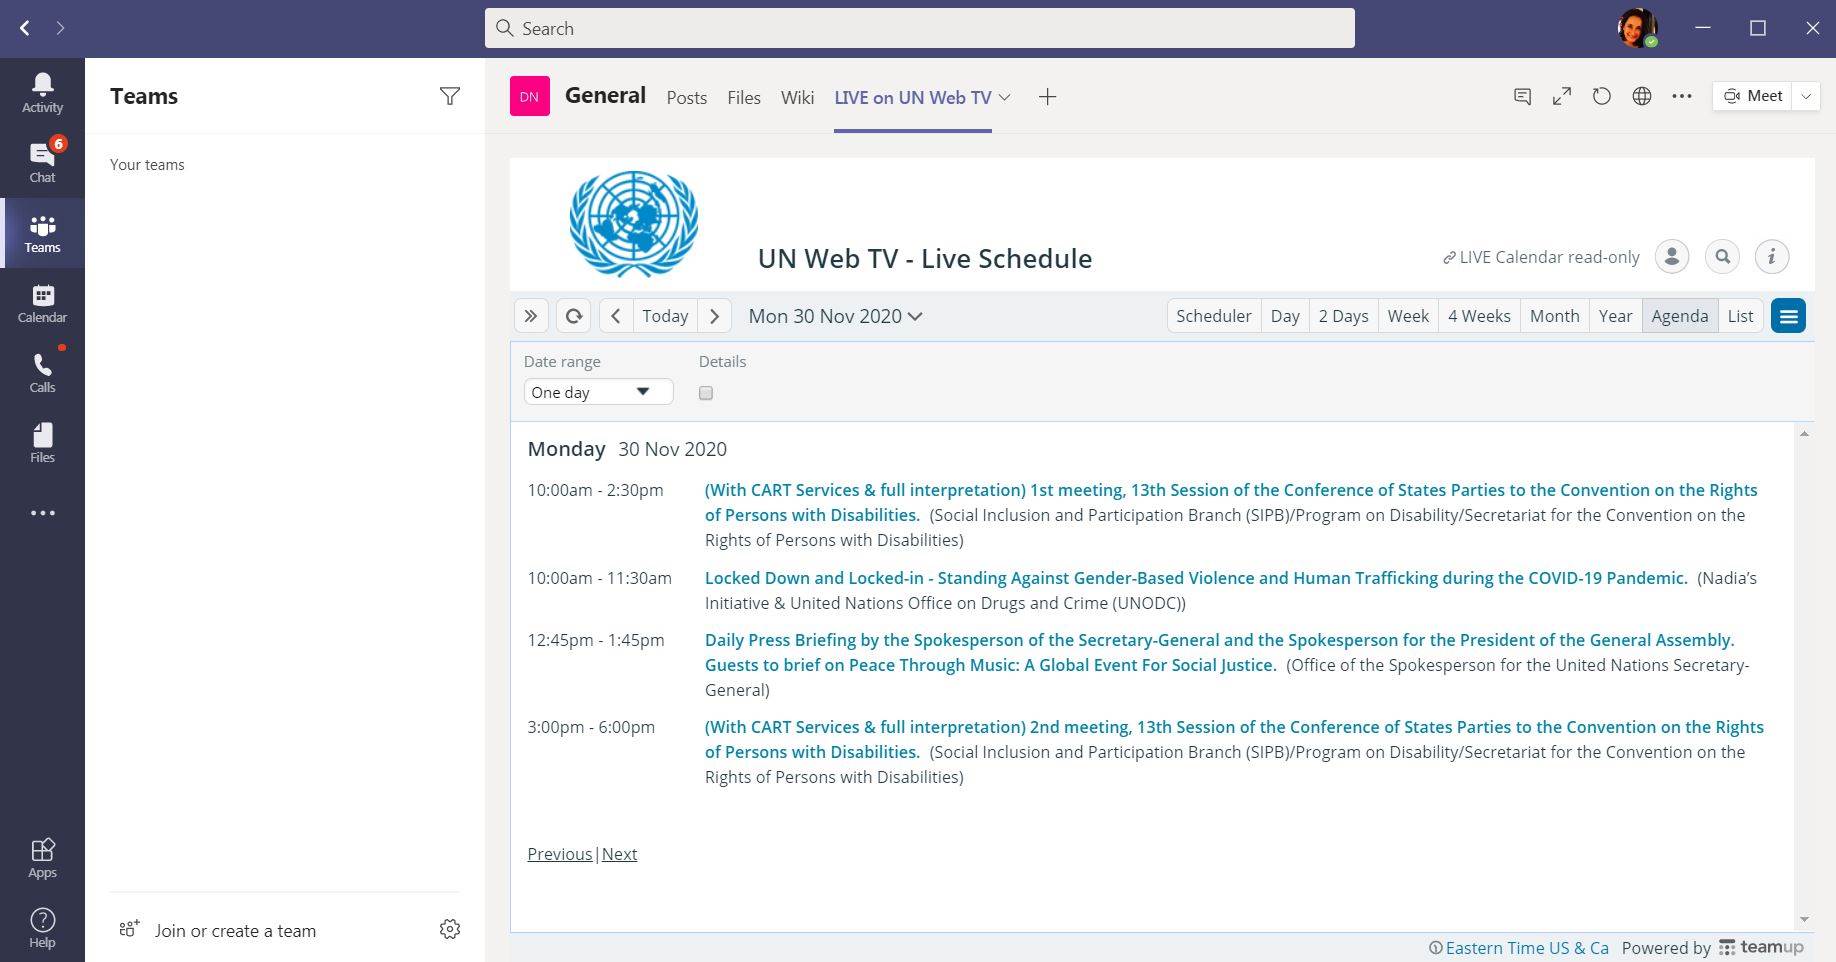Open the Apps store

[42, 858]
